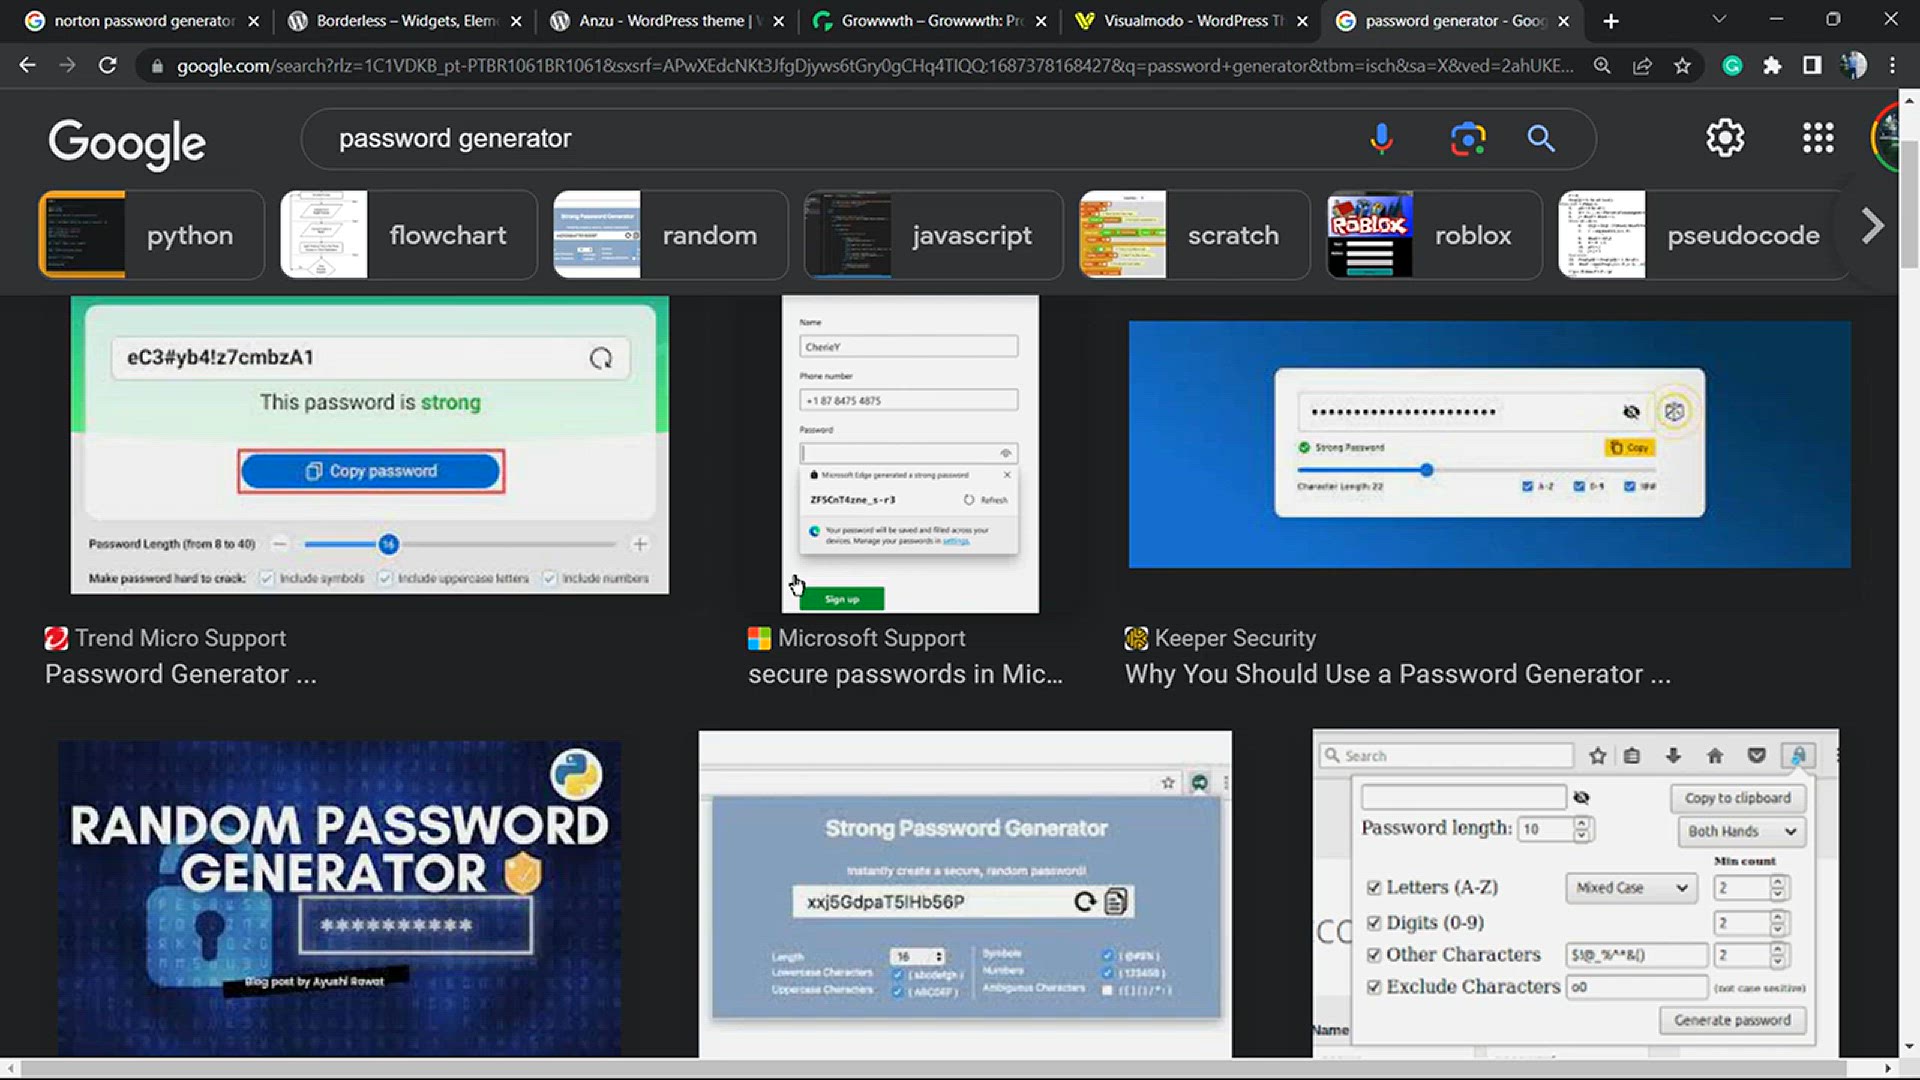Share this page icon
This screenshot has height=1080, width=1920.
pyautogui.click(x=1642, y=65)
